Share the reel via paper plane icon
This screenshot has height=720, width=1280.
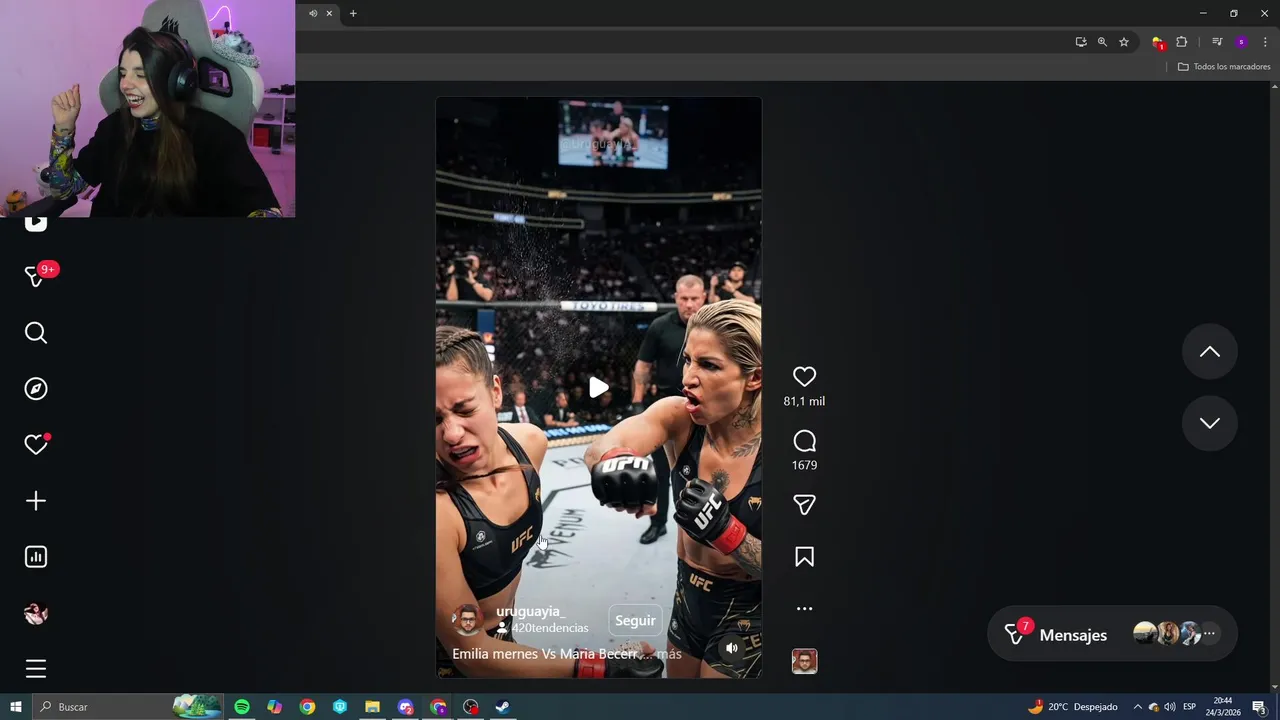click(804, 505)
